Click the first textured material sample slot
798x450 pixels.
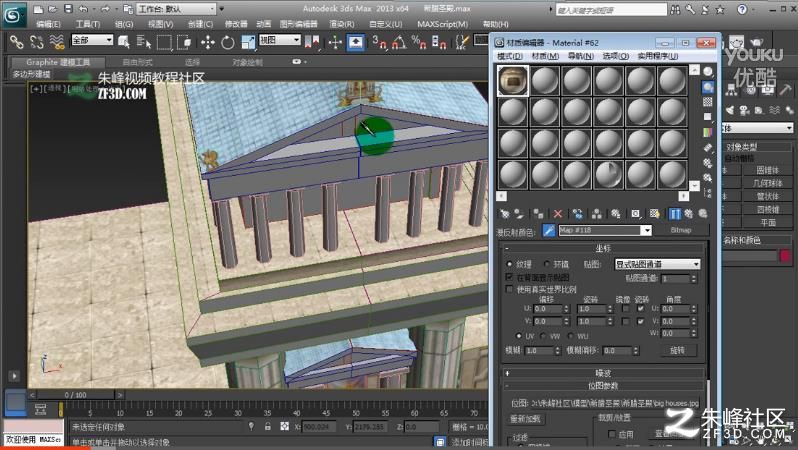coord(512,80)
